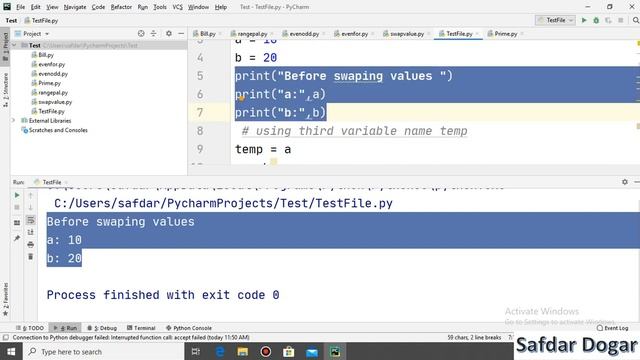
Task: Close the TestFile.py editor tab
Action: coord(477,34)
